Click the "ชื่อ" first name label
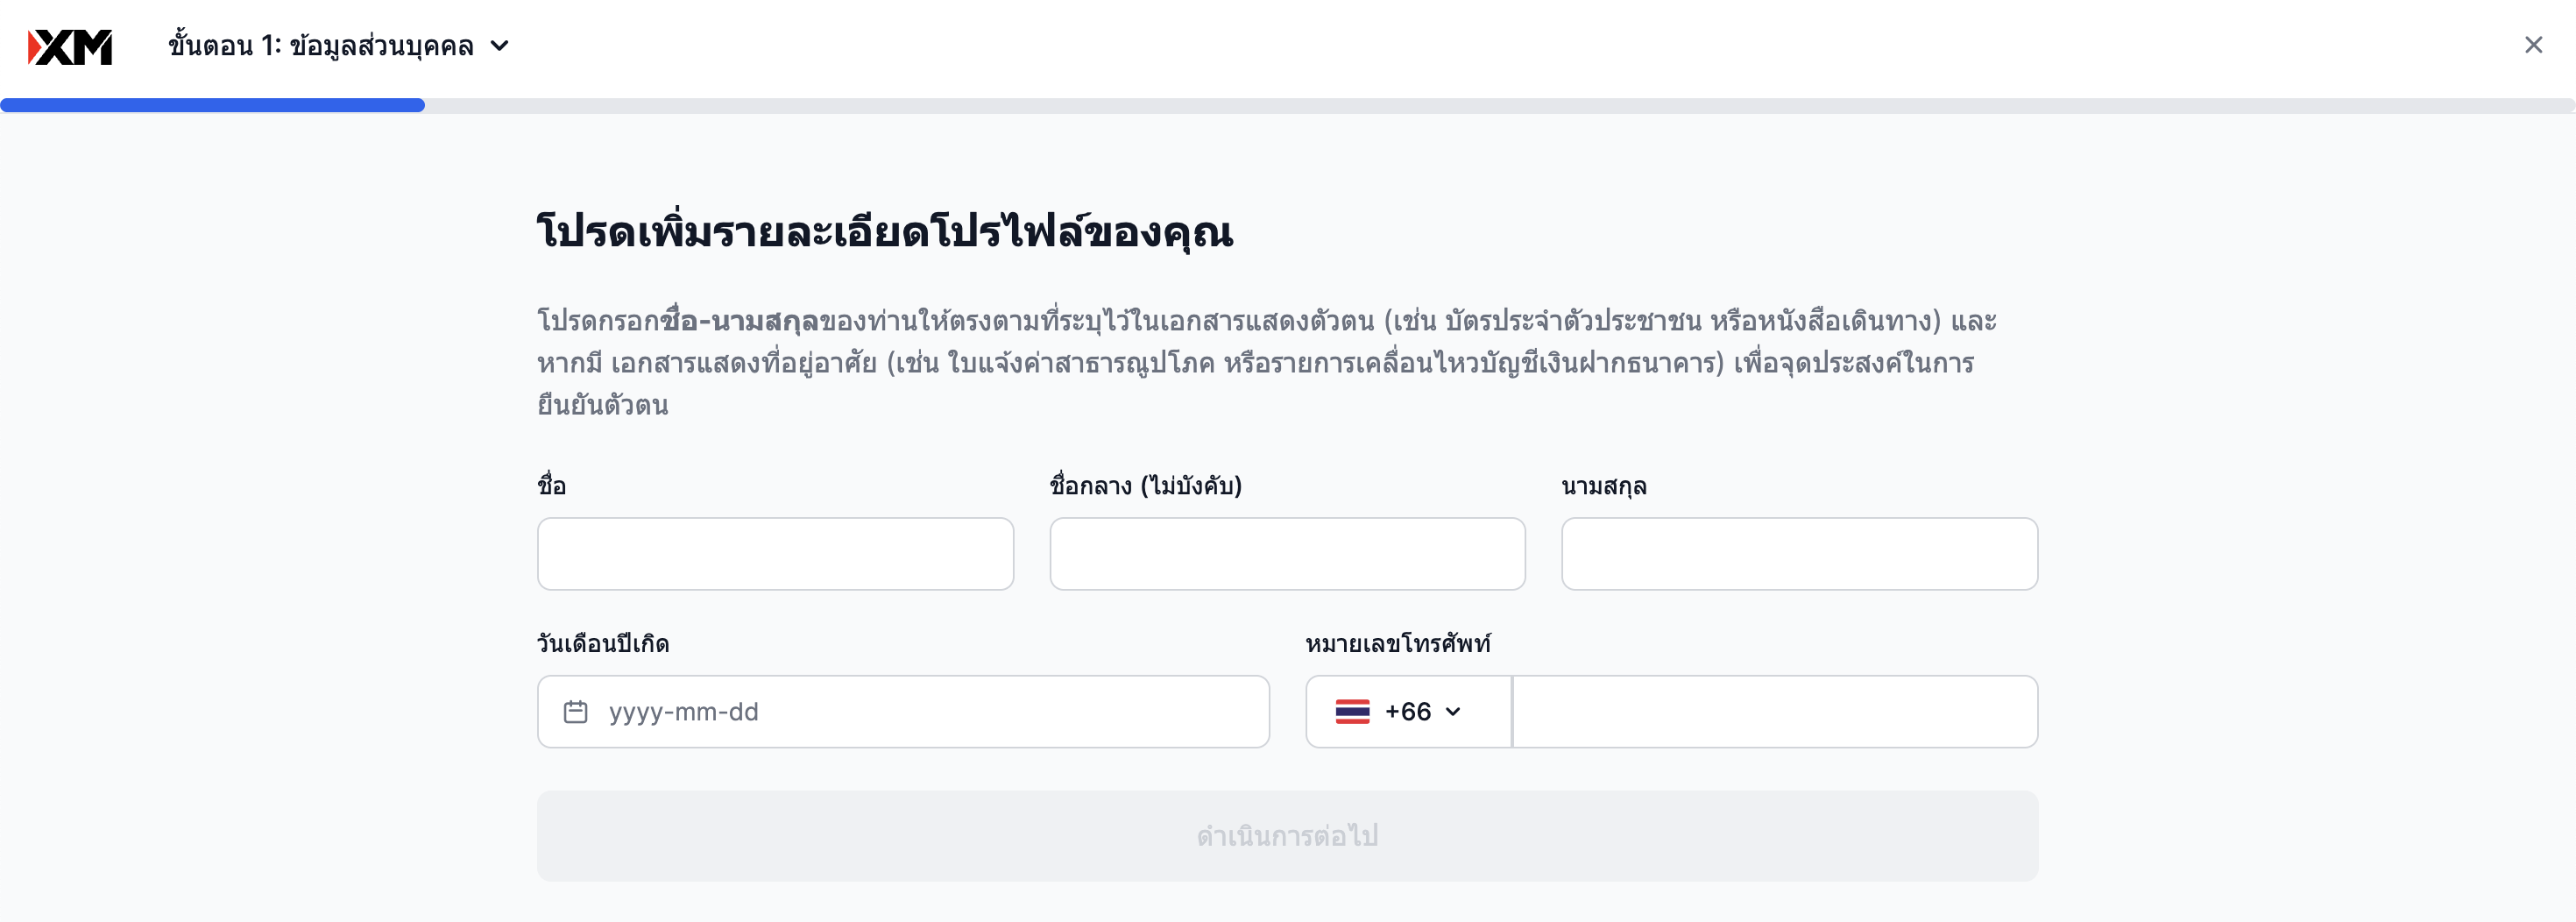The image size is (2576, 922). 552,486
